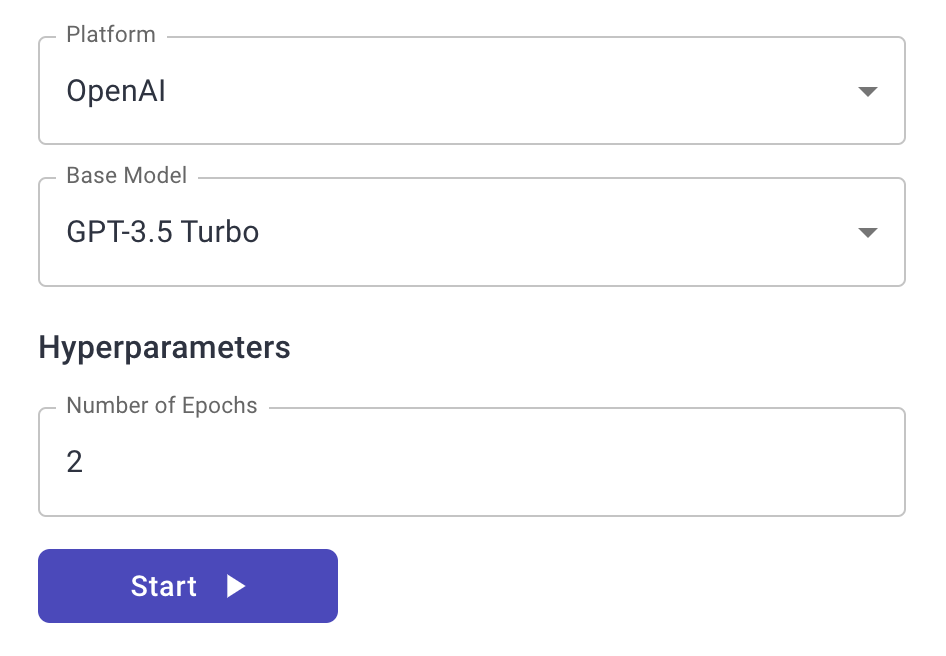Click the epochs value 2

click(x=75, y=462)
